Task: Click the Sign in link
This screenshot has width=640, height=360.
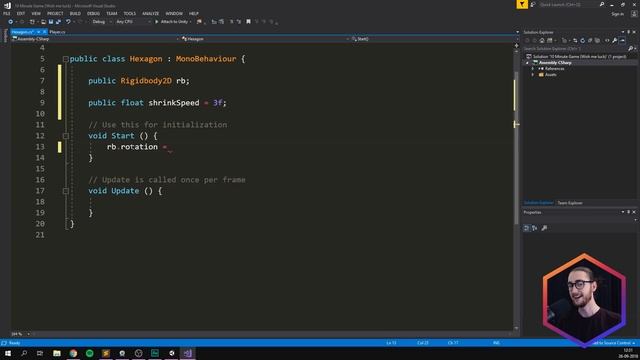Action: pyautogui.click(x=618, y=14)
